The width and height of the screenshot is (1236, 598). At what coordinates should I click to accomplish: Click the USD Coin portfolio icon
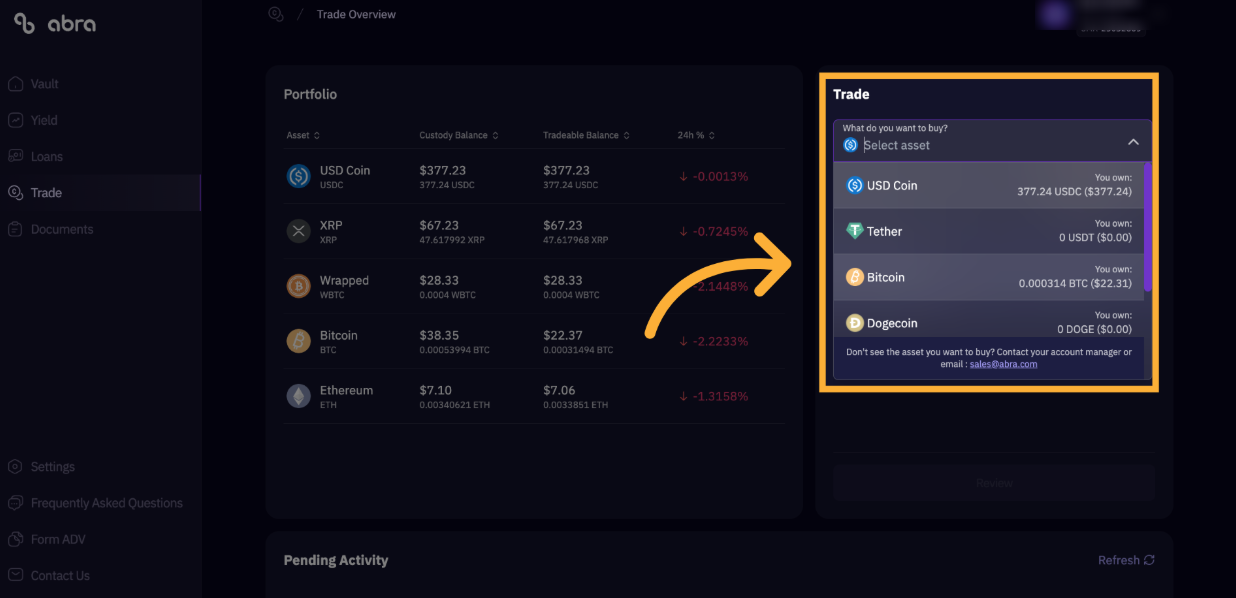point(298,177)
